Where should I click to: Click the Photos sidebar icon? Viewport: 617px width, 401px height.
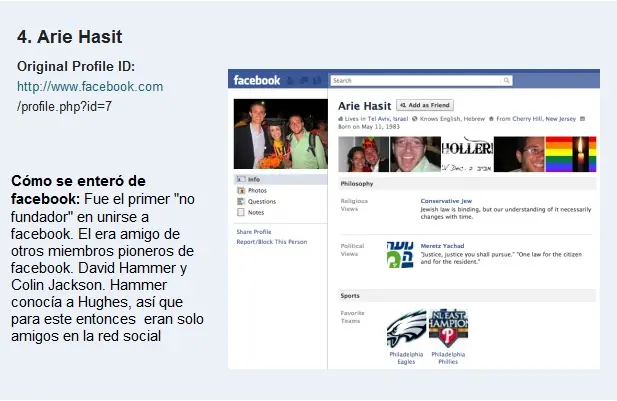click(241, 190)
